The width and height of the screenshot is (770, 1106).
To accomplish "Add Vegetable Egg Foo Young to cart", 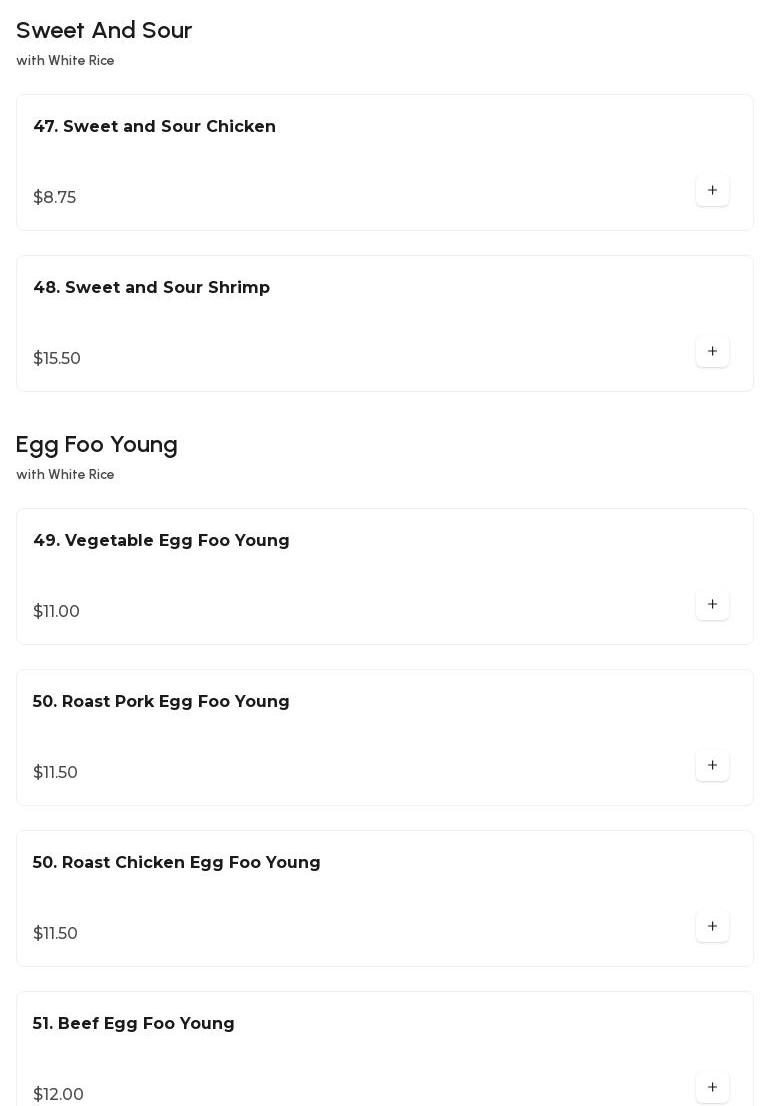I will pyautogui.click(x=712, y=604).
